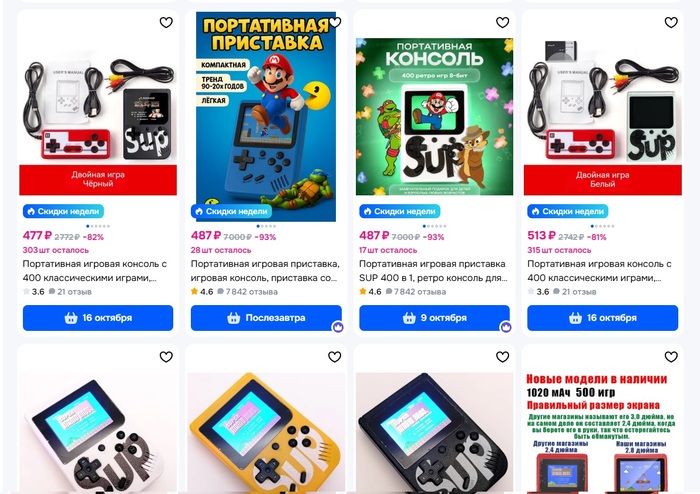700x494 pixels.
Task: Add black SUP console to favorites heart
Action: point(166,22)
